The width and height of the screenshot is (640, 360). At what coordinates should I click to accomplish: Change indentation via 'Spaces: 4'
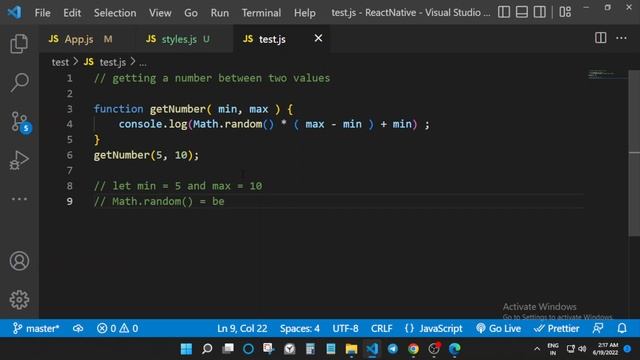(x=300, y=329)
